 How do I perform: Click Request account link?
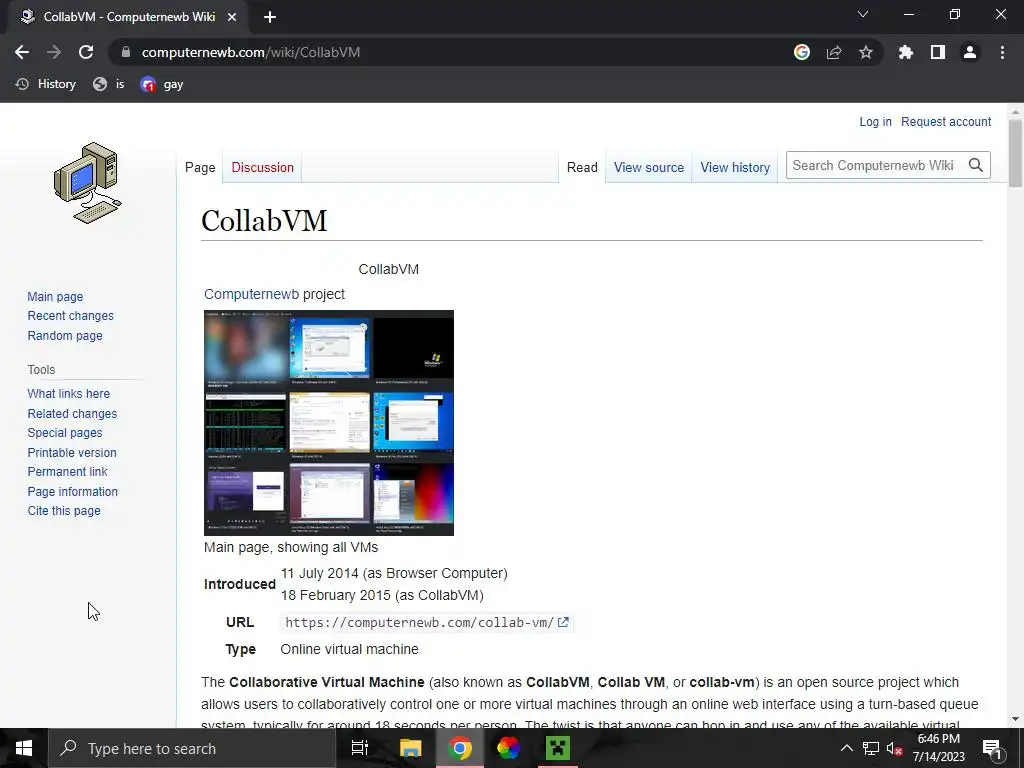pos(946,121)
